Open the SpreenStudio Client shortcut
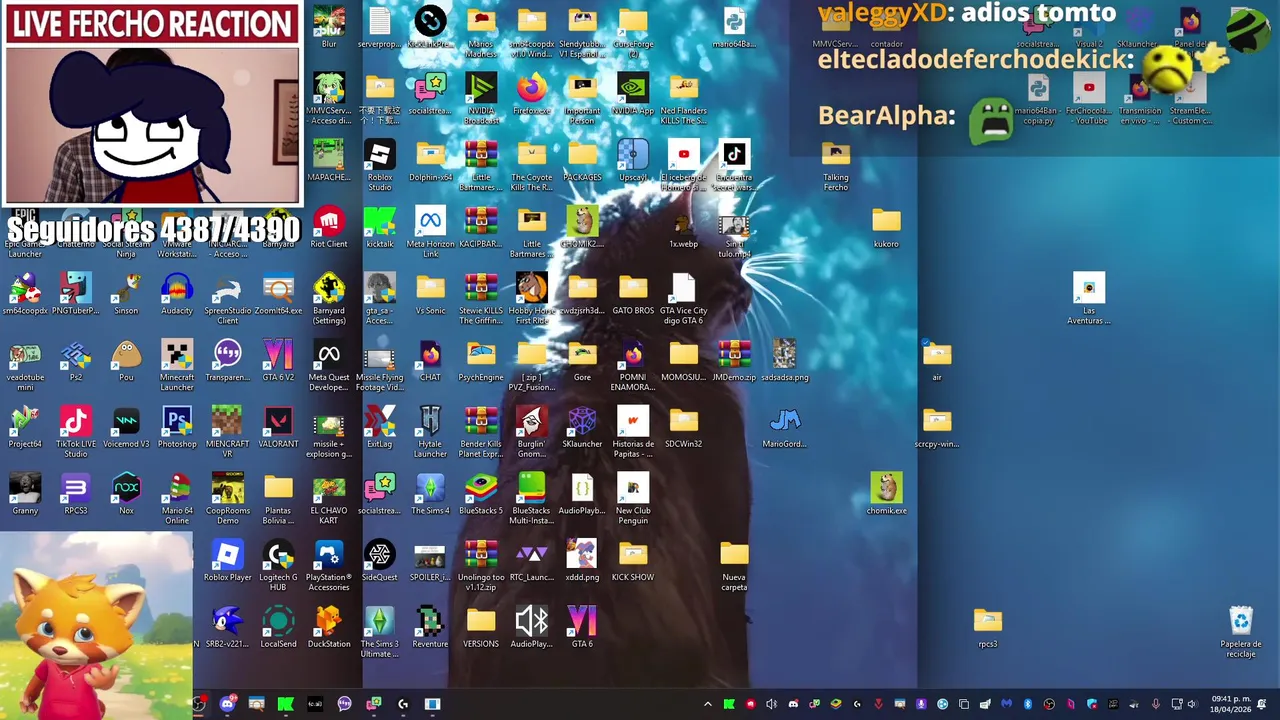1280x720 pixels. pyautogui.click(x=227, y=299)
